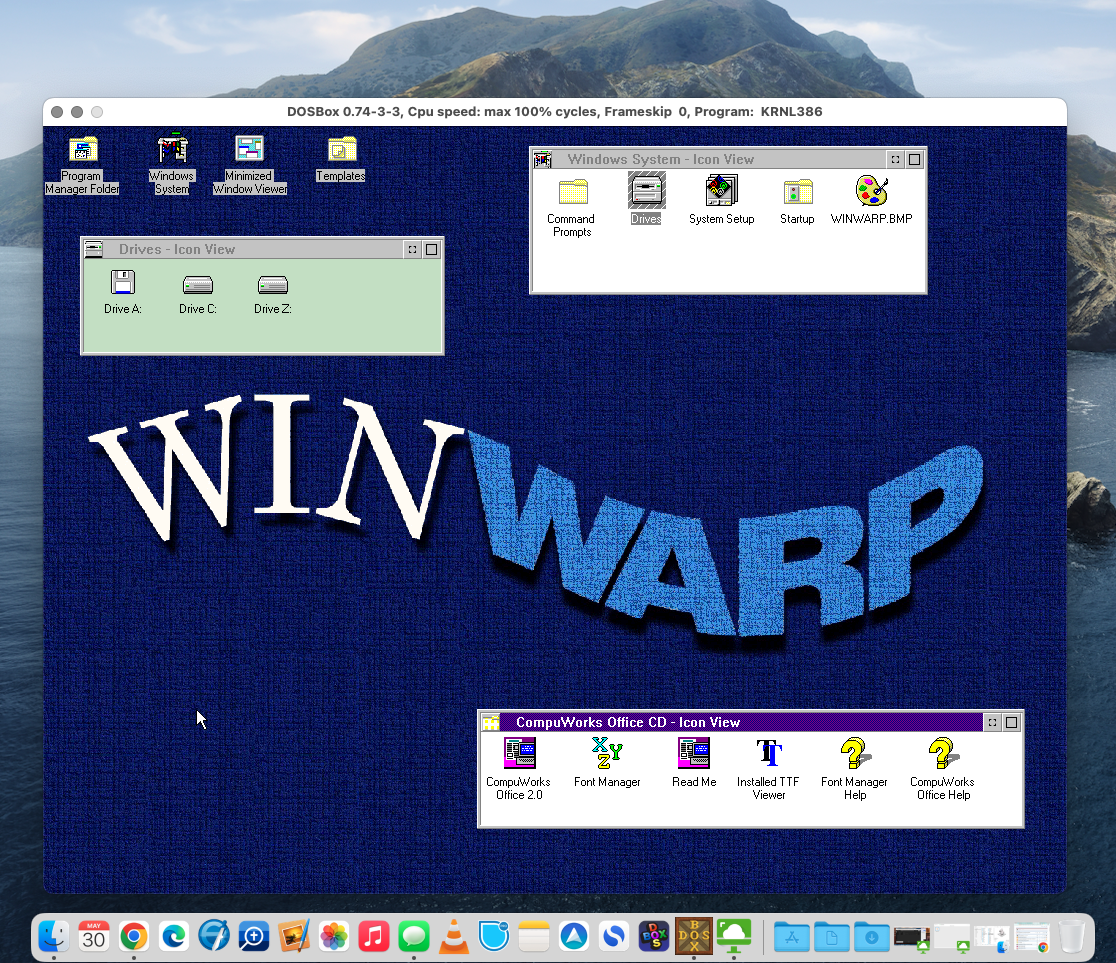Open the Trash in the Dock
The image size is (1116, 963).
(x=1071, y=935)
